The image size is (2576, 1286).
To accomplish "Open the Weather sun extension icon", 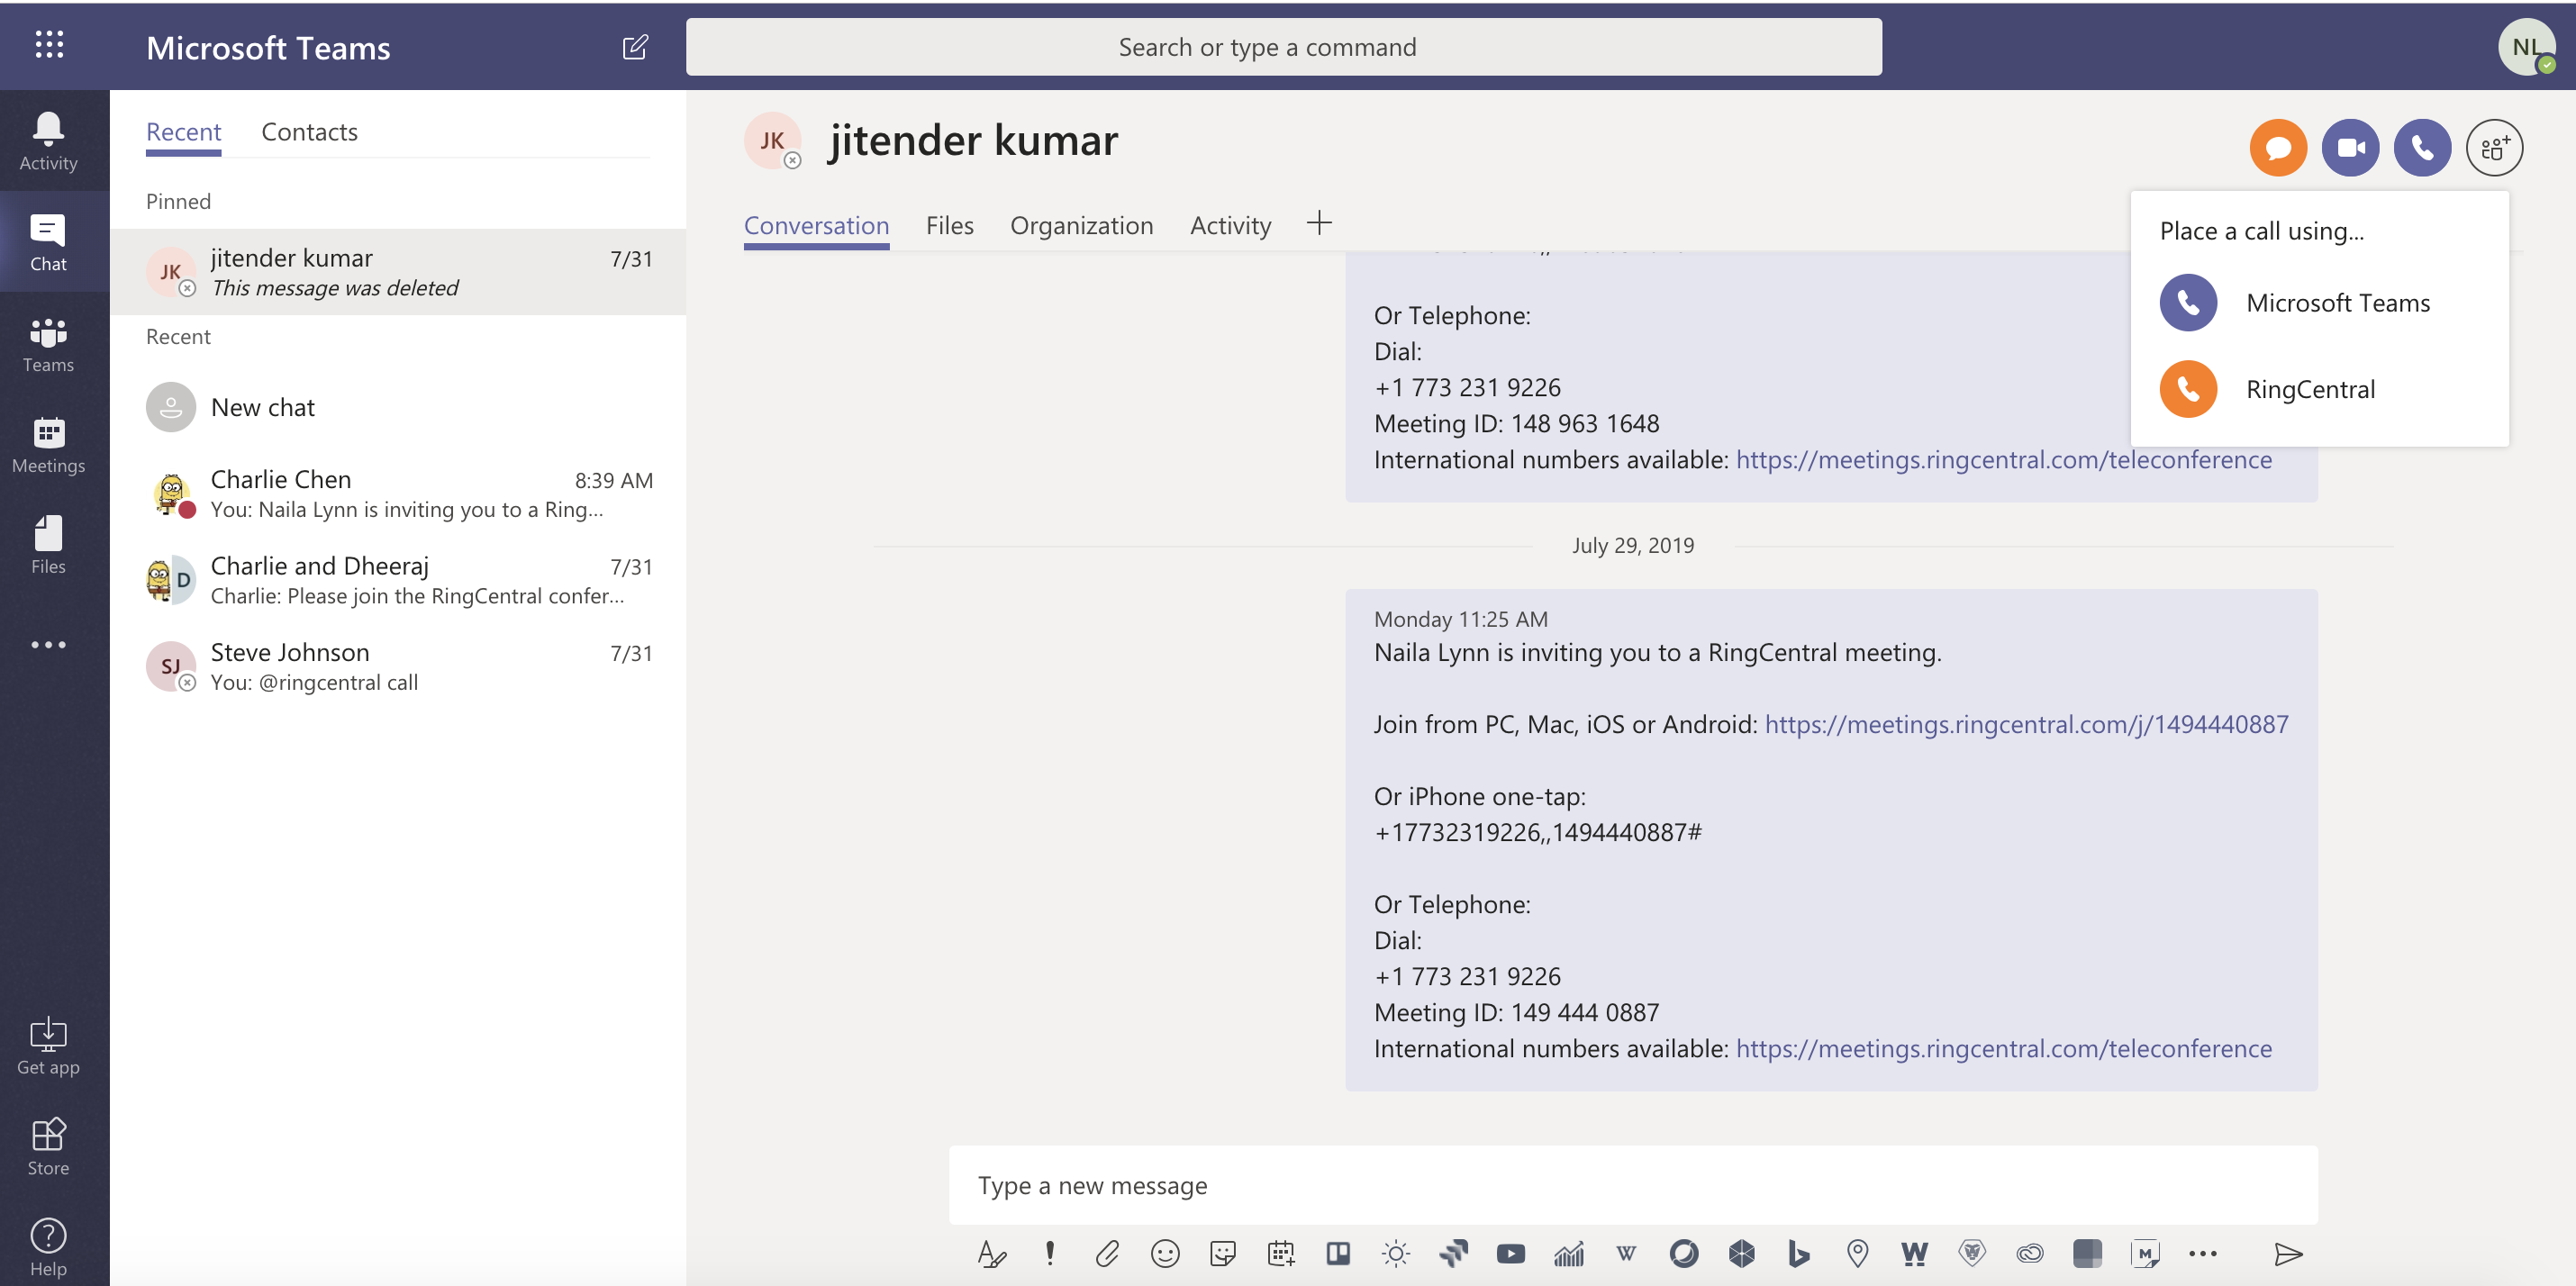I will [1395, 1253].
